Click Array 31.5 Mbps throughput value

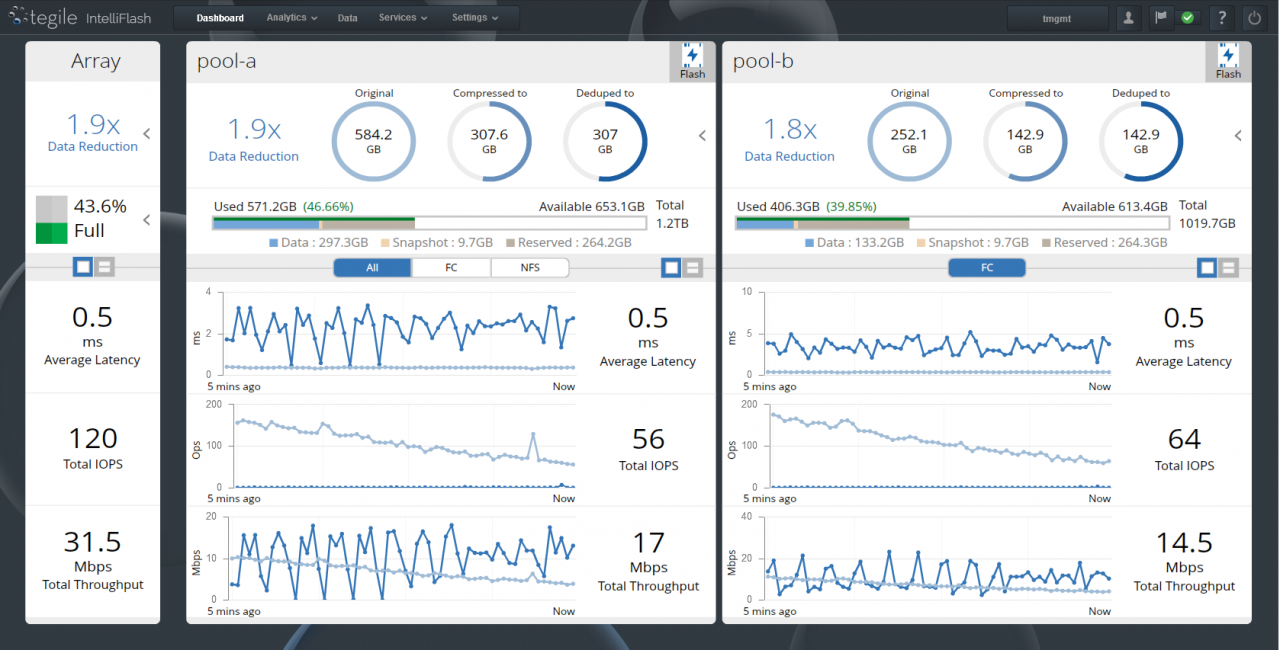[x=93, y=541]
